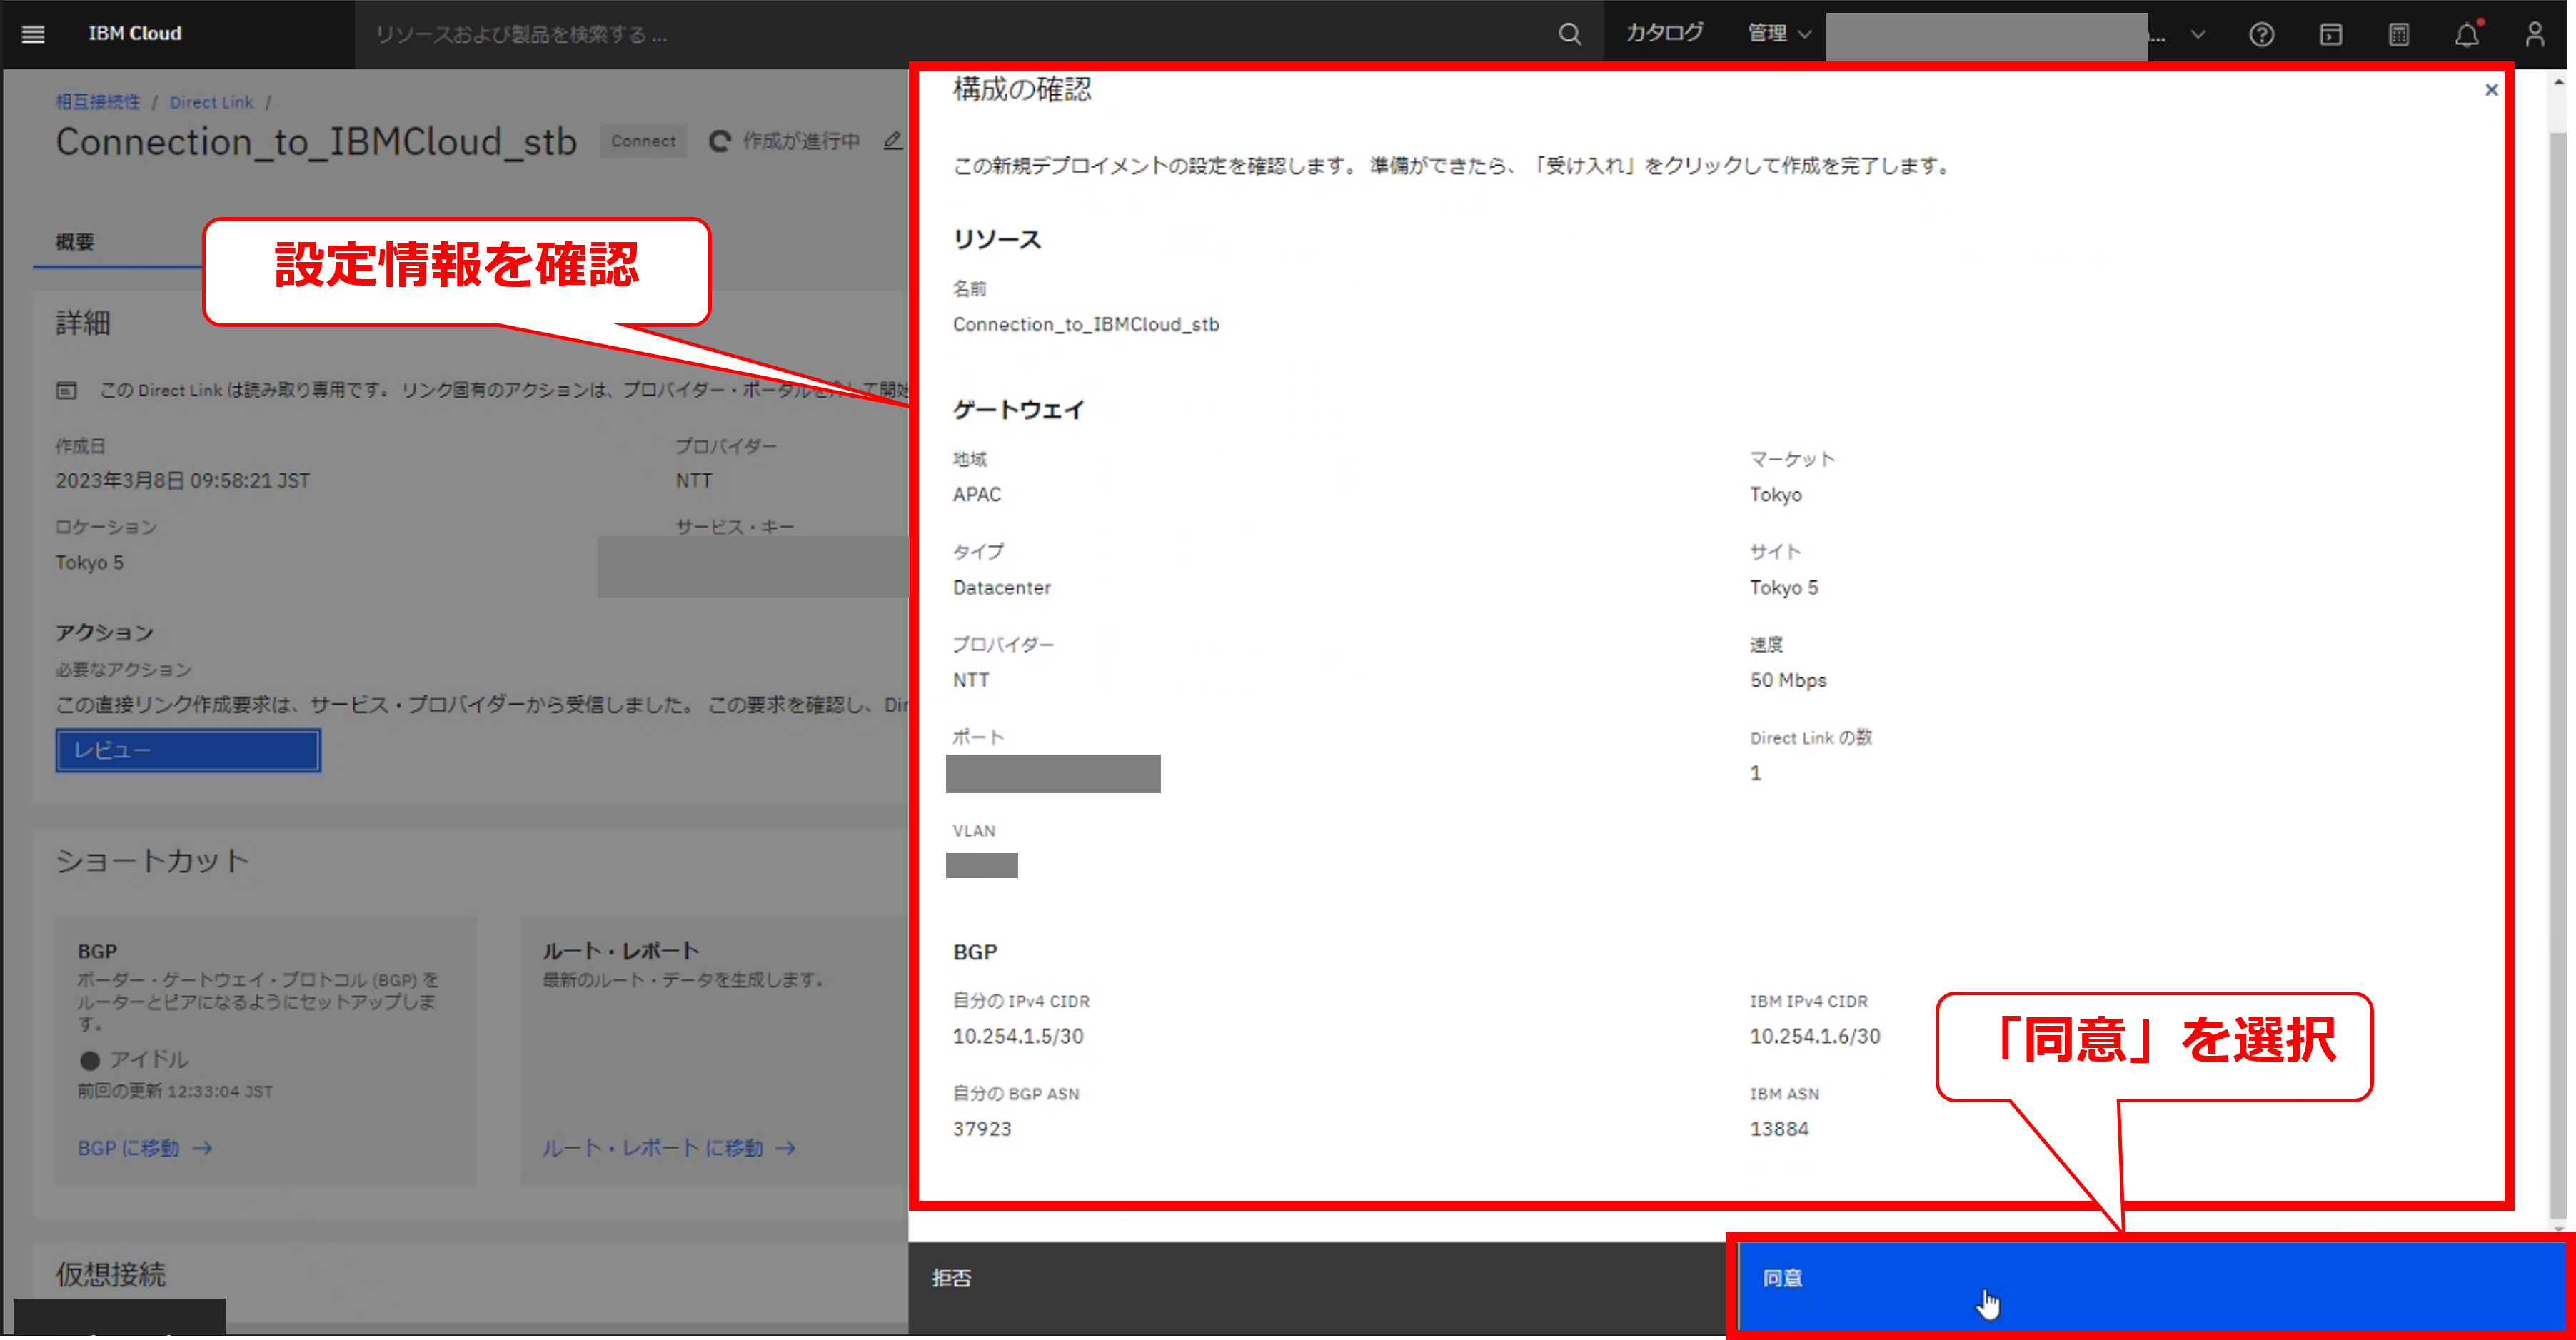Screen dimensions: 2576x1340
Task: Click the edit pencil next to connection name
Action: 892,141
